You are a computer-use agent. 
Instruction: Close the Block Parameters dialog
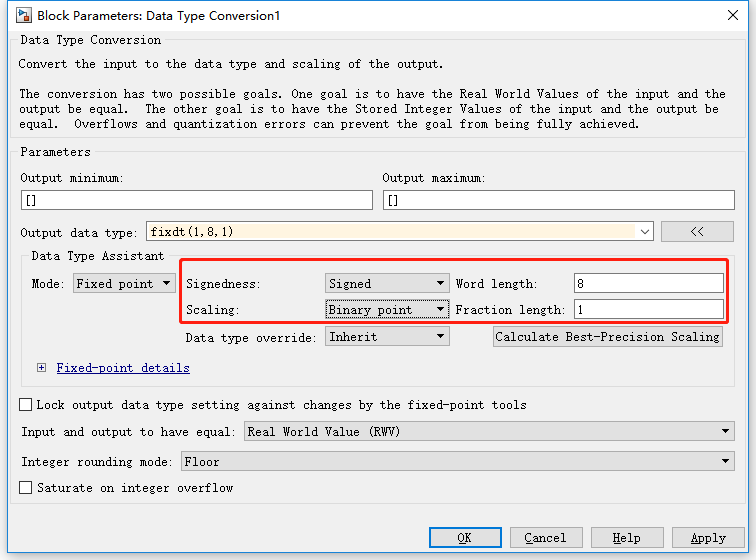[x=733, y=15]
